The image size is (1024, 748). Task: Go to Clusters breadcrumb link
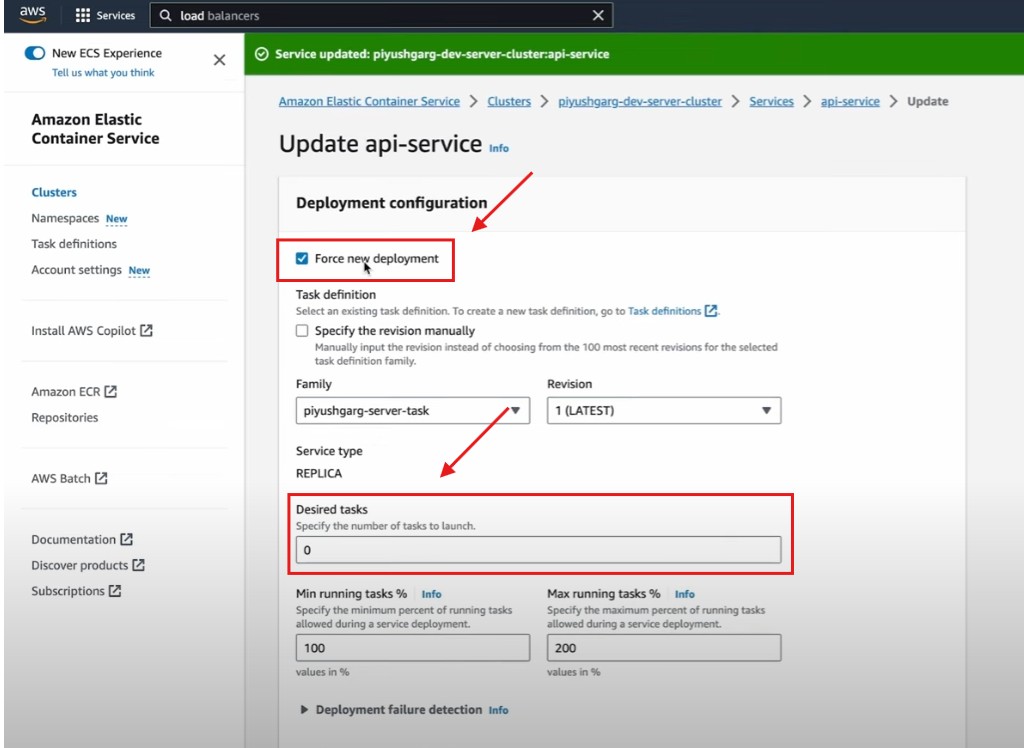coord(509,101)
